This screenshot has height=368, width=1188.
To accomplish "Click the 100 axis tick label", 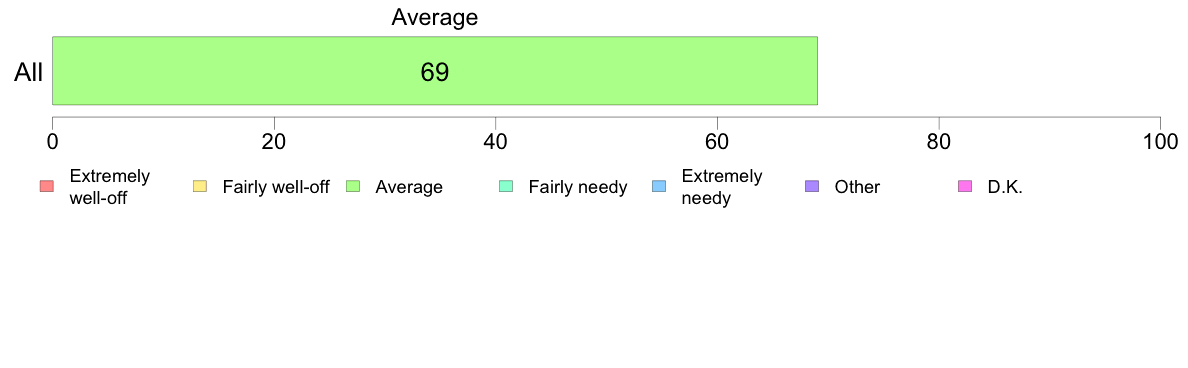I will point(1158,142).
